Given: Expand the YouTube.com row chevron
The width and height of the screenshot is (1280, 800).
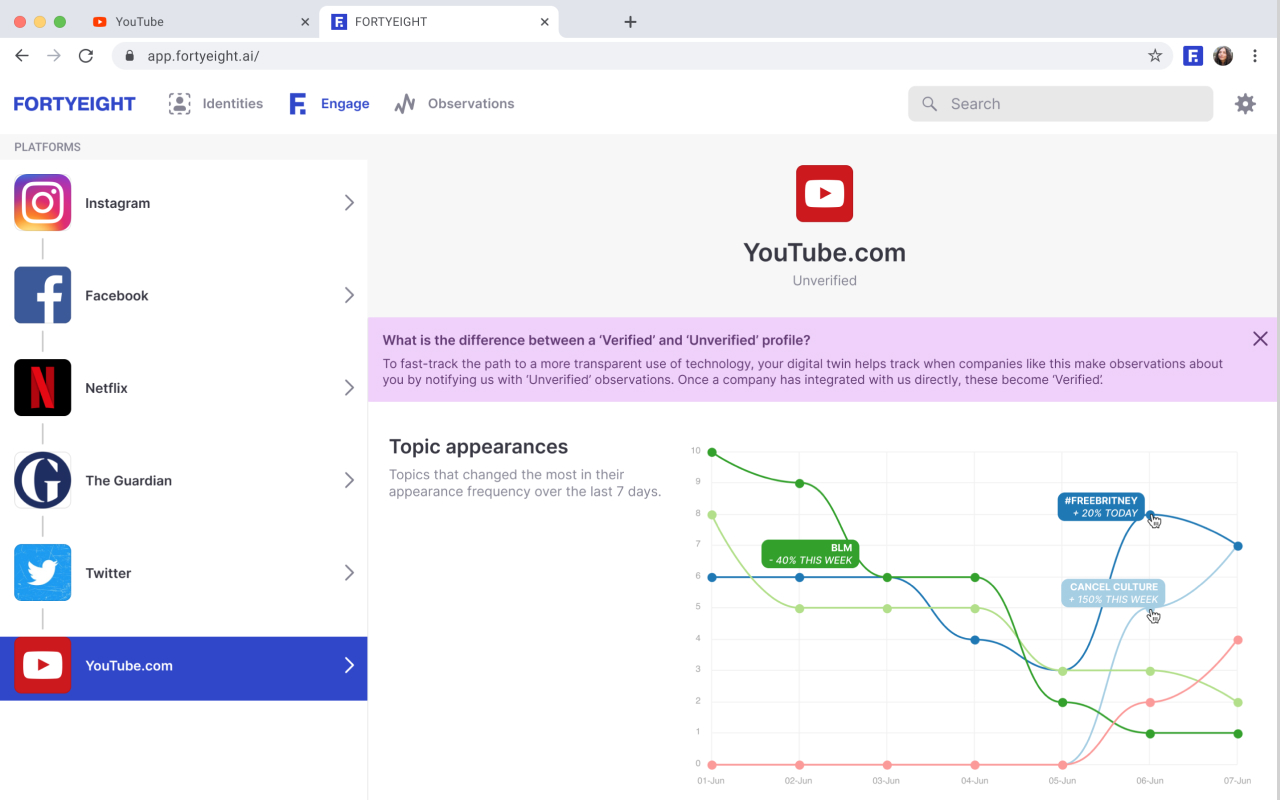Looking at the screenshot, I should coord(349,665).
